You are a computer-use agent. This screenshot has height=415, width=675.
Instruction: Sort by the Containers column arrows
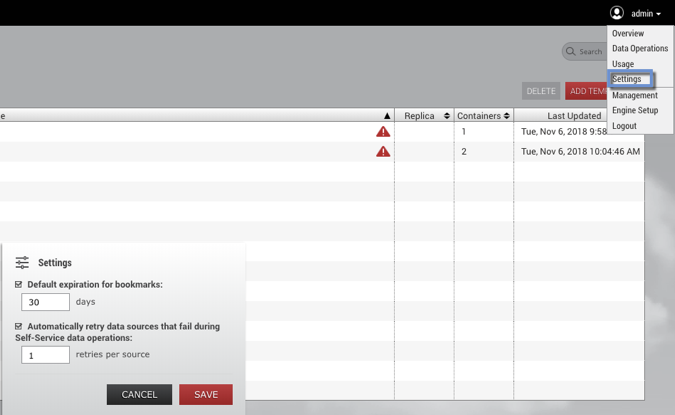[507, 116]
